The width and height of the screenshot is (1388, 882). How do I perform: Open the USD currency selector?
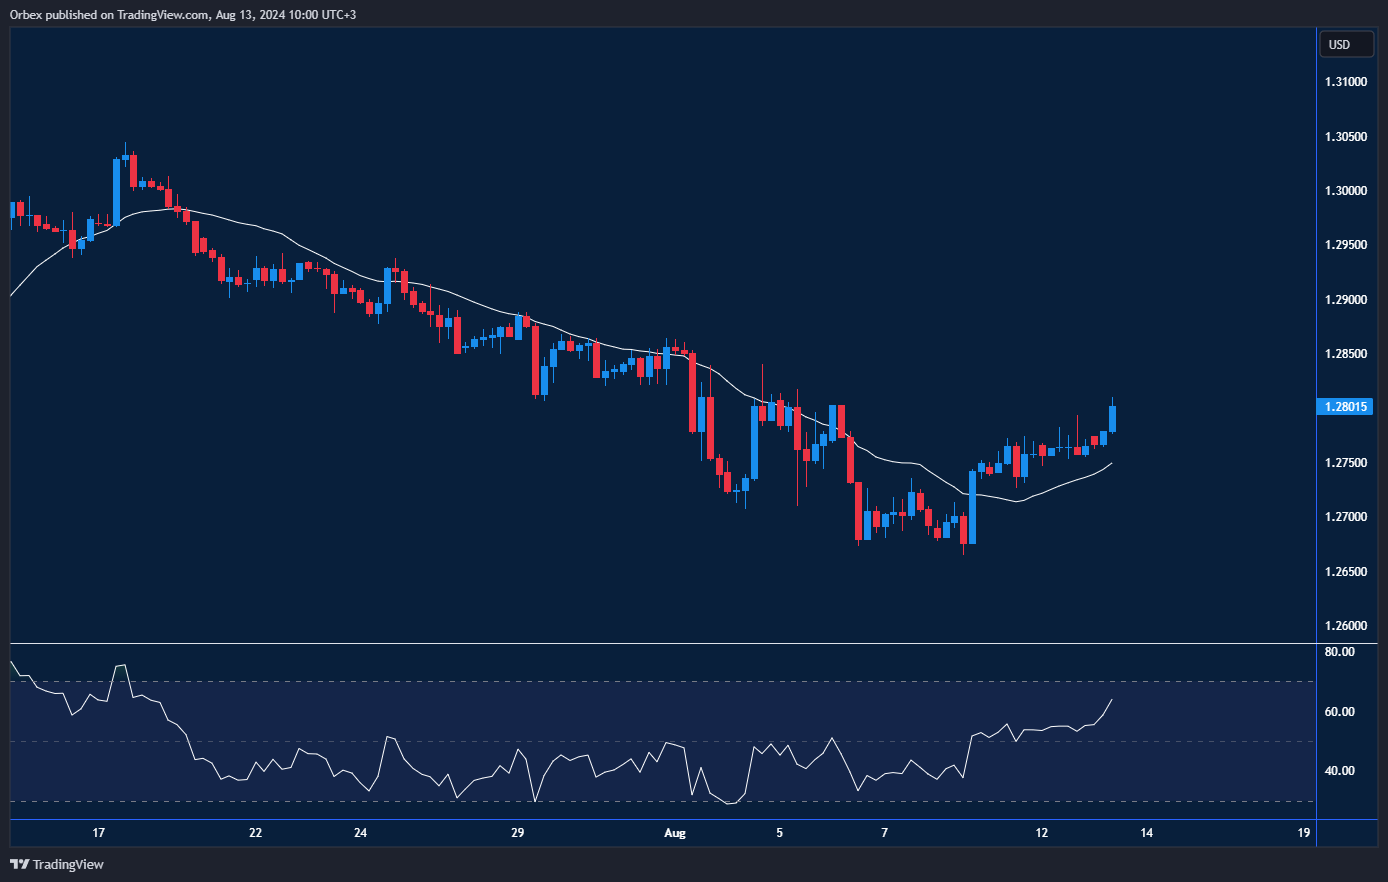click(1346, 44)
